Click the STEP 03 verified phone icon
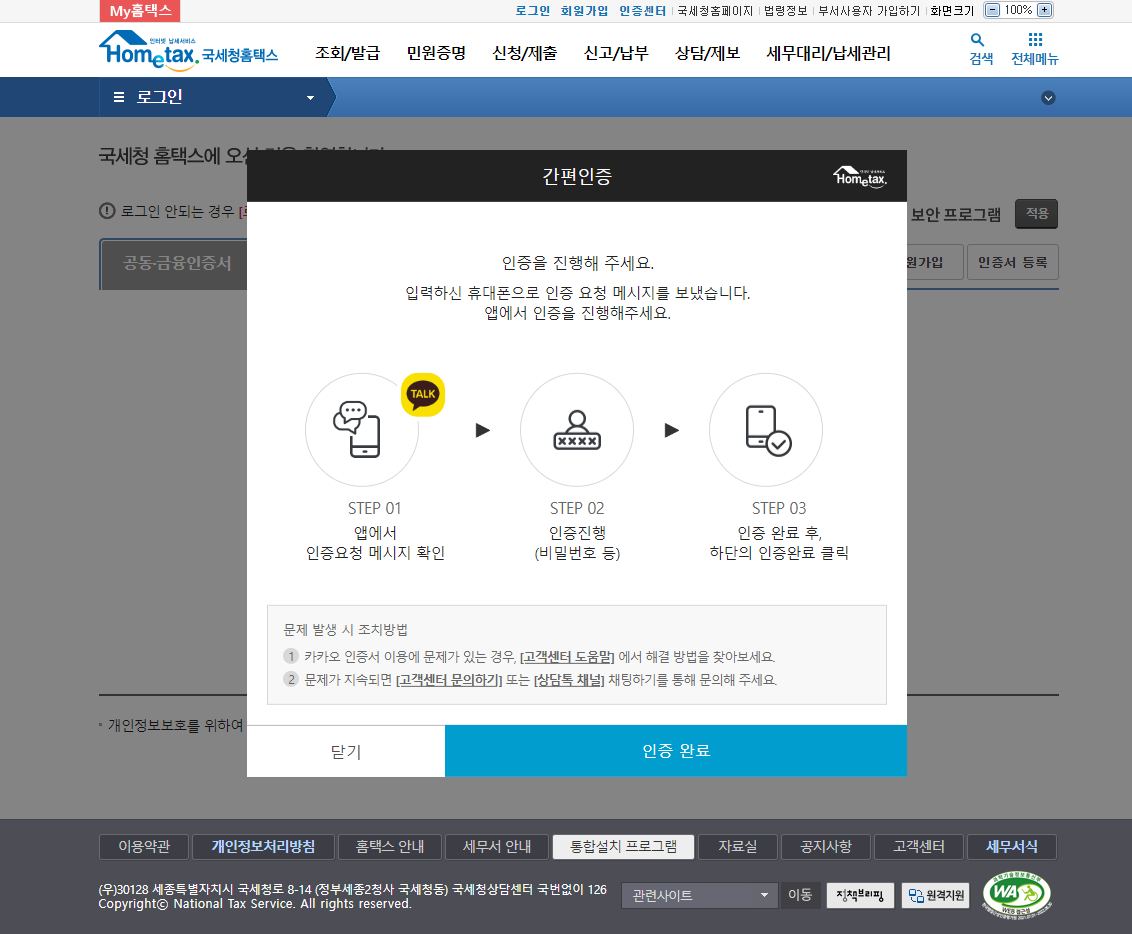 click(x=765, y=430)
